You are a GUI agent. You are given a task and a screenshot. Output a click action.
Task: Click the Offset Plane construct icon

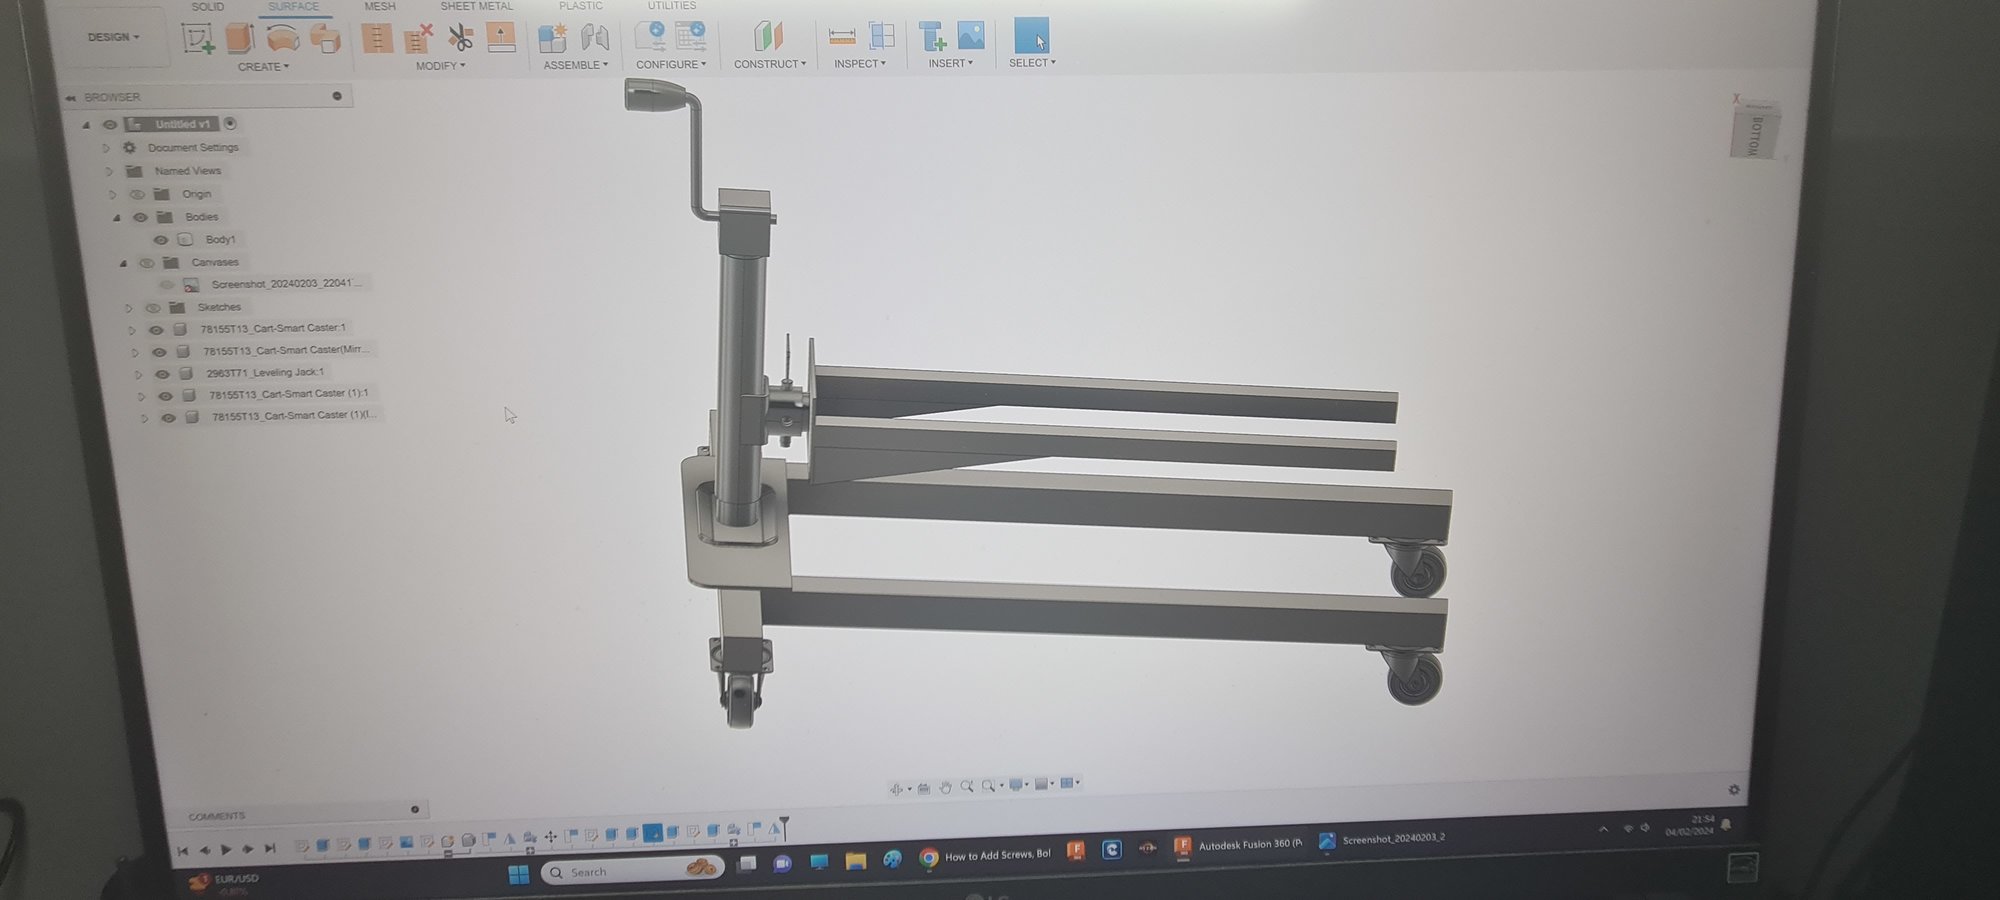[767, 37]
